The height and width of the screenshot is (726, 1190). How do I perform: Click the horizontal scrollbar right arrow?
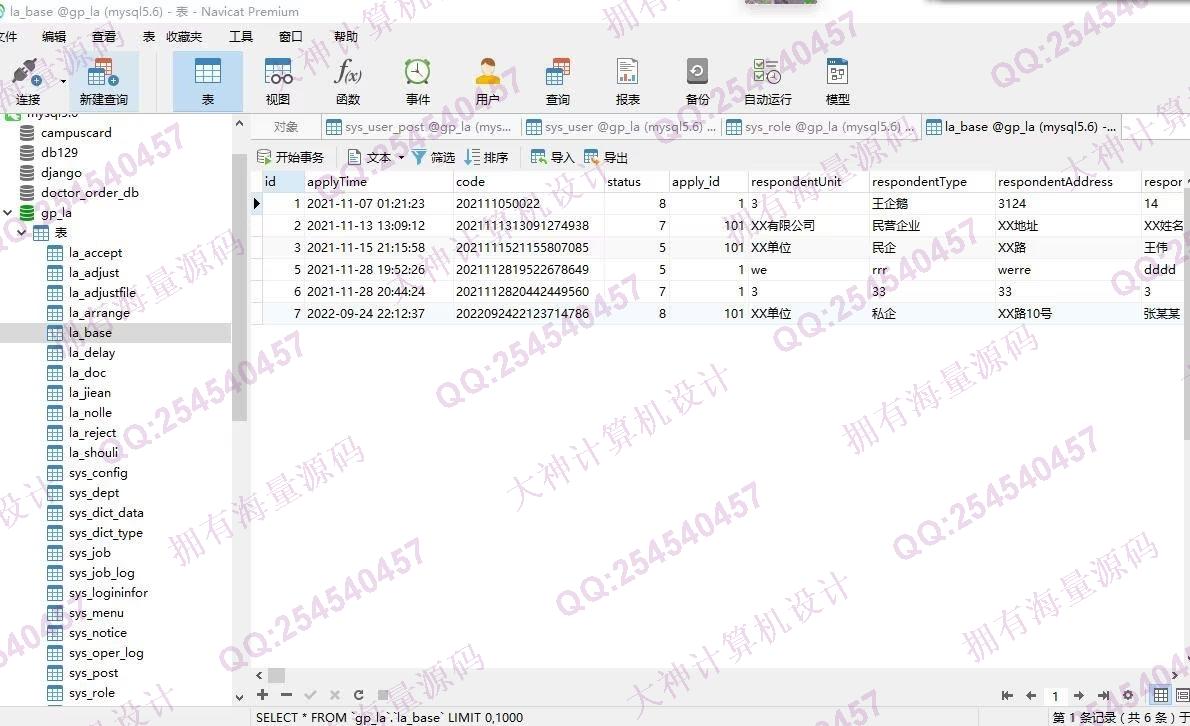1175,674
